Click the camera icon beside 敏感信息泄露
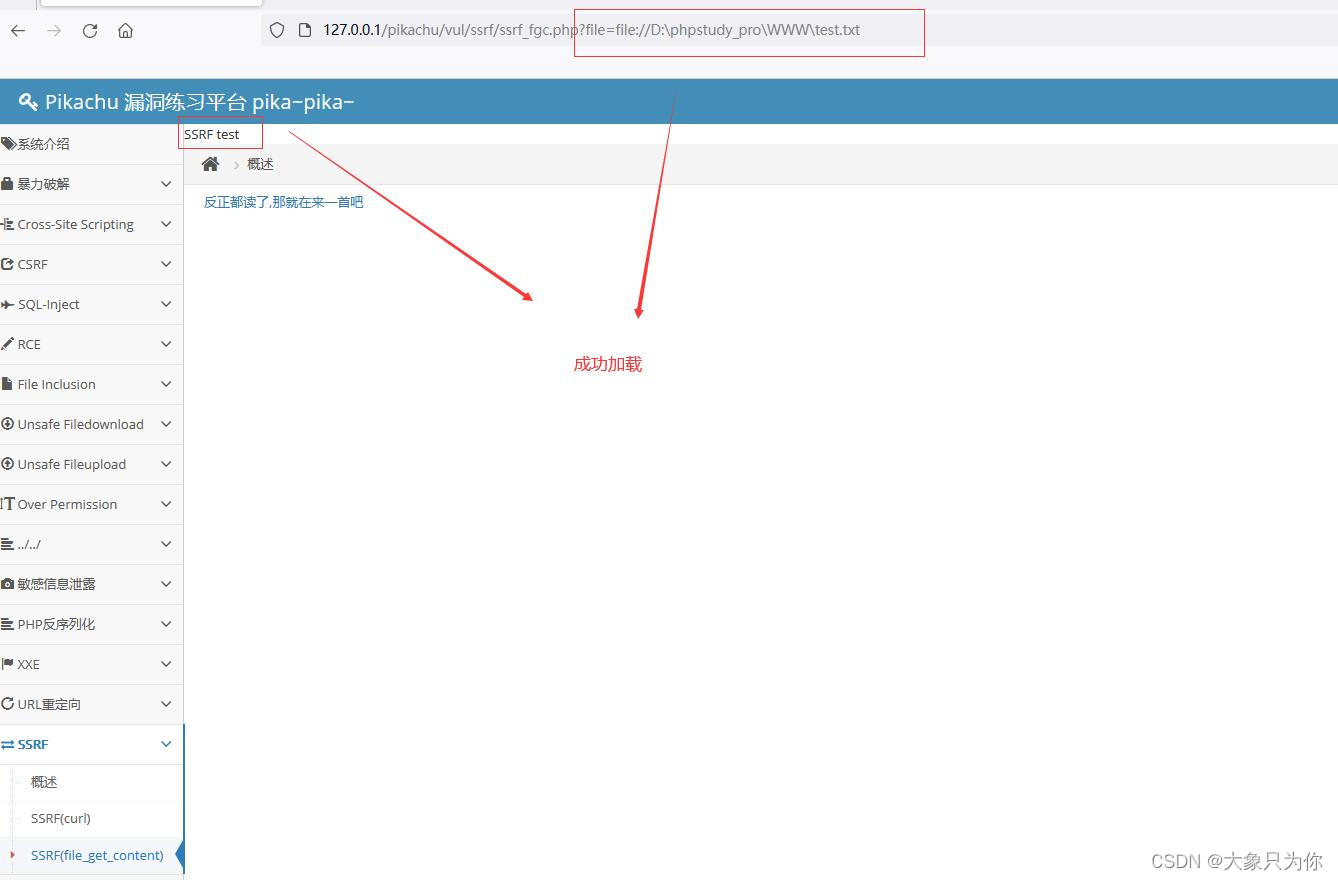This screenshot has height=880, width=1338. tap(8, 584)
